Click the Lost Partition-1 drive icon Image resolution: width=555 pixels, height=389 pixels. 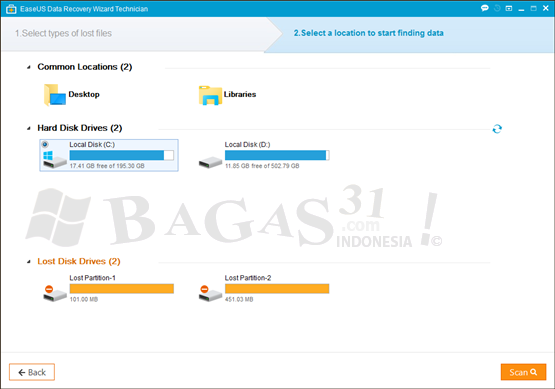55,293
